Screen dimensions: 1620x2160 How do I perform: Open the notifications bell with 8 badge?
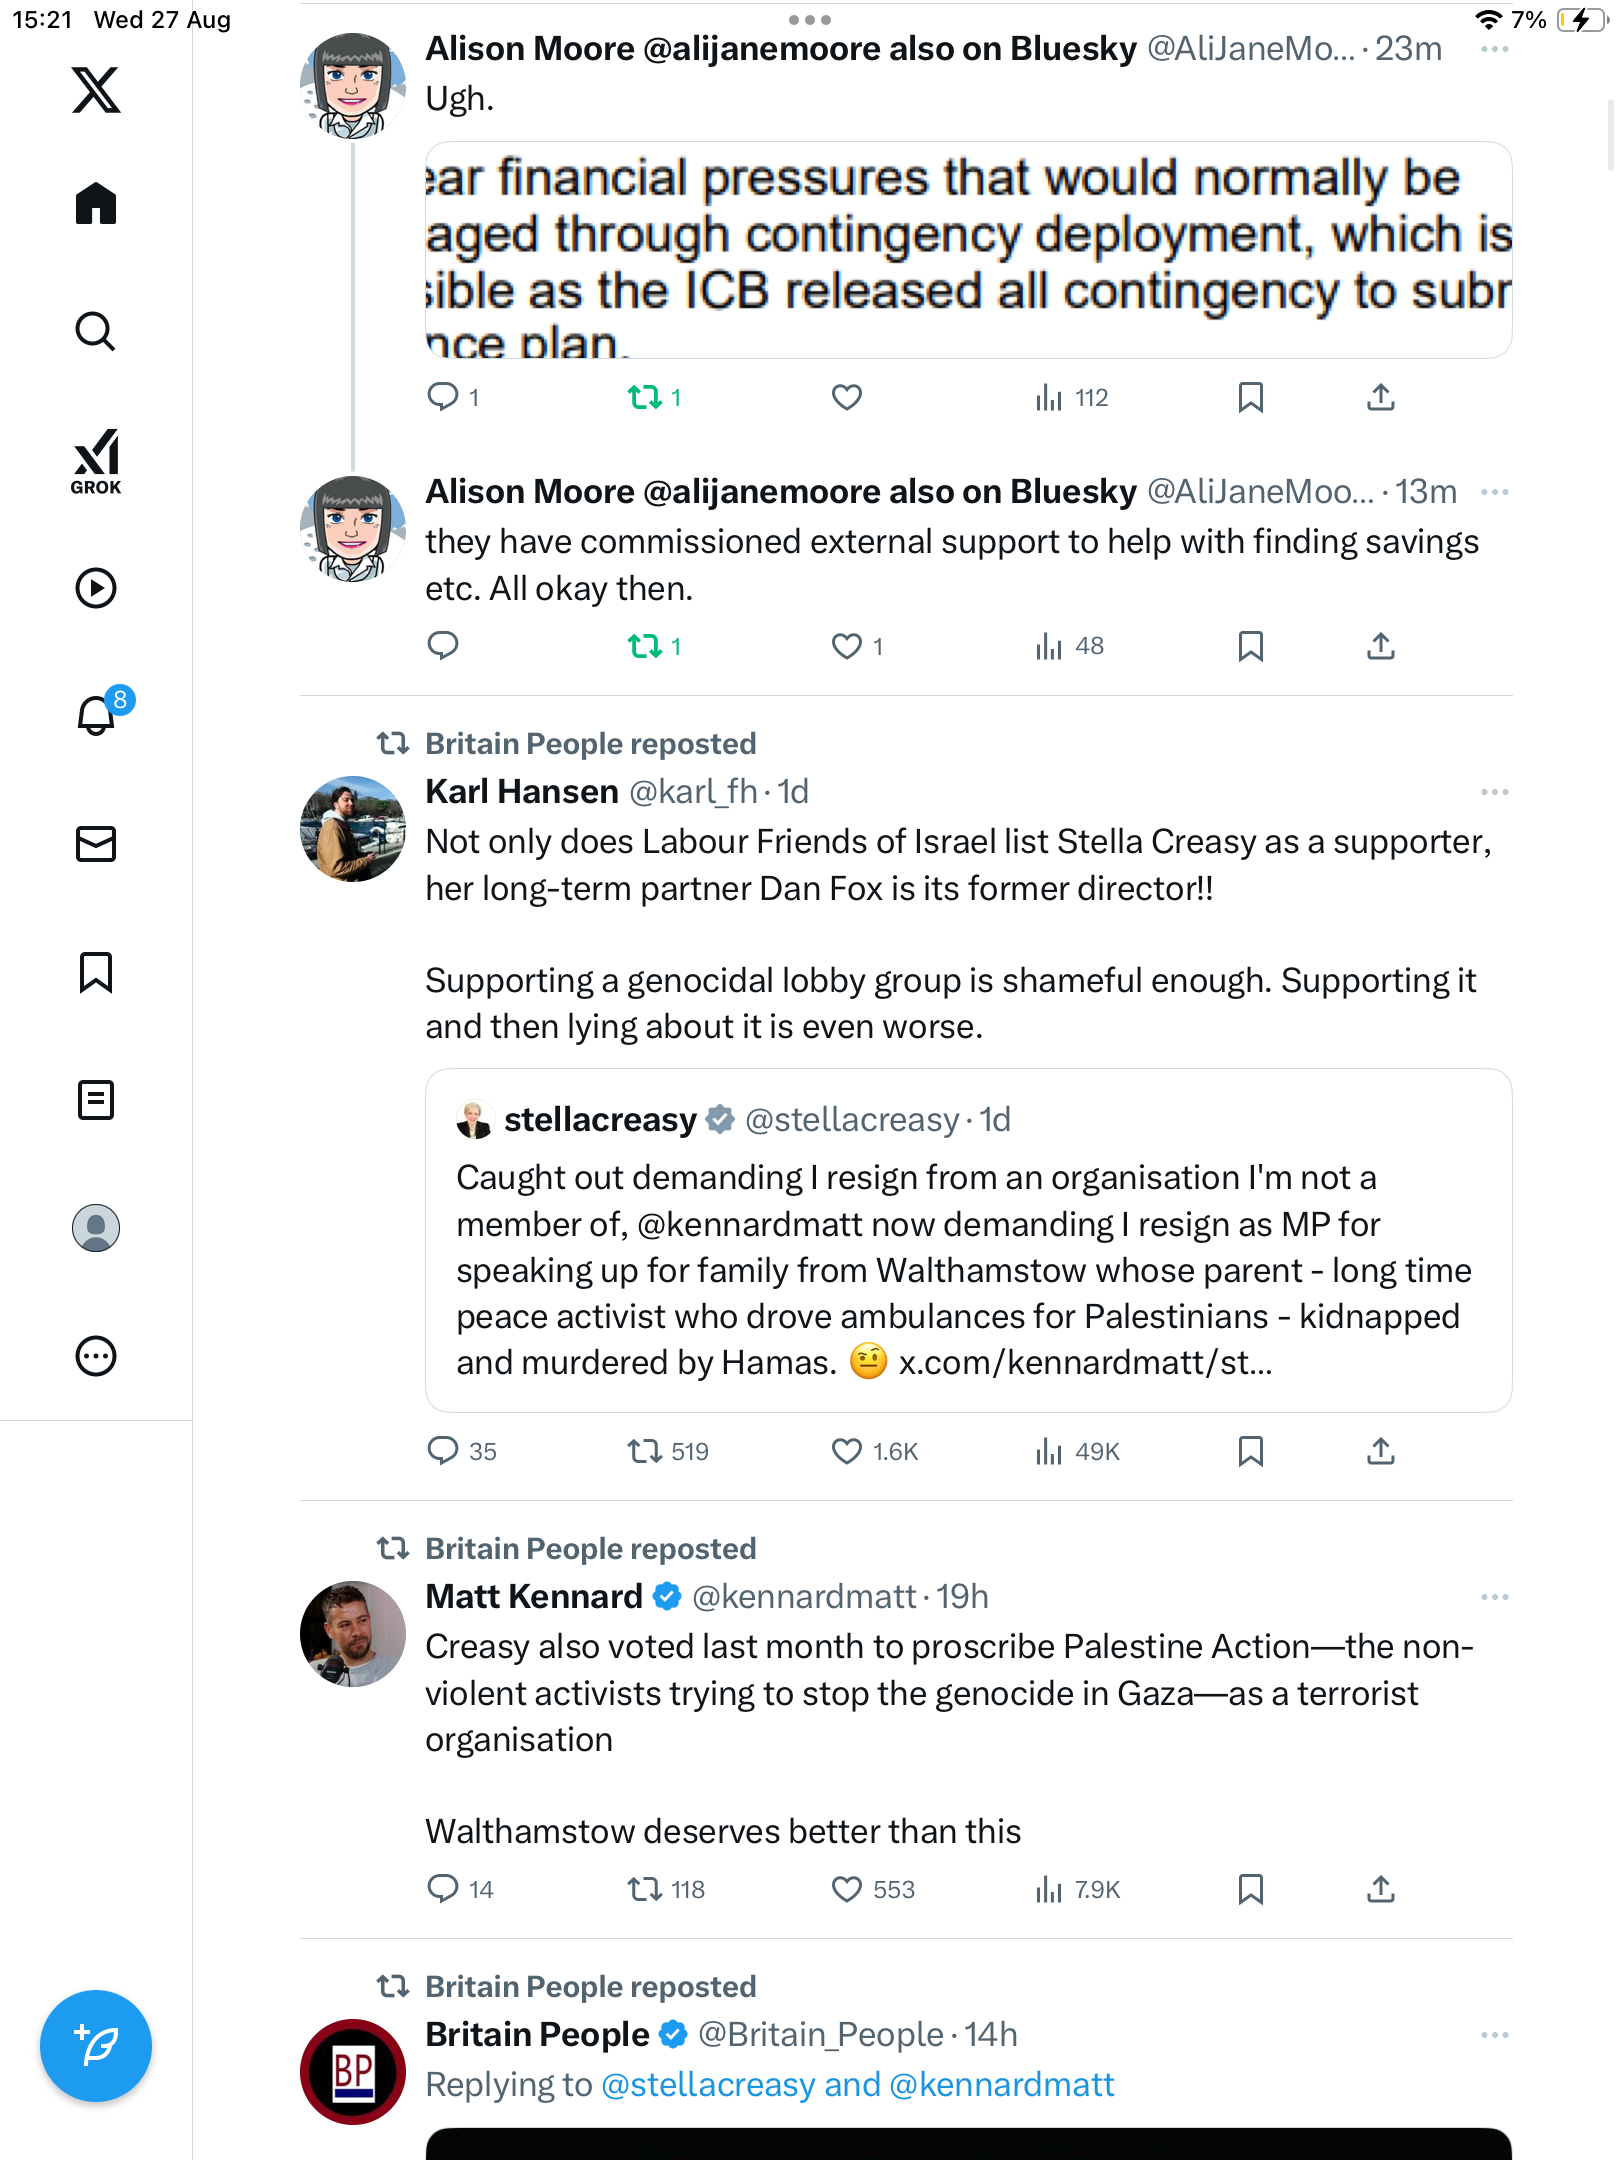[x=97, y=715]
